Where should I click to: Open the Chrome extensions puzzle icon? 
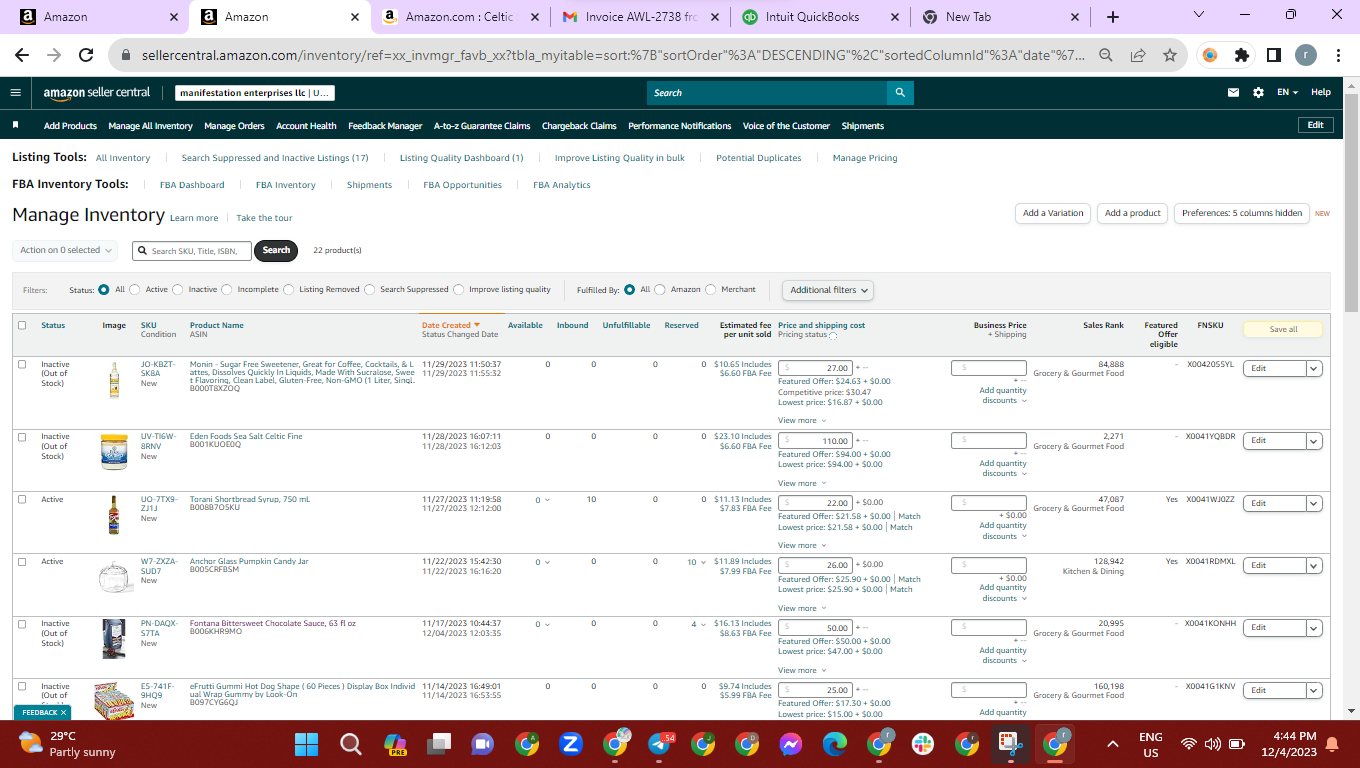1242,56
